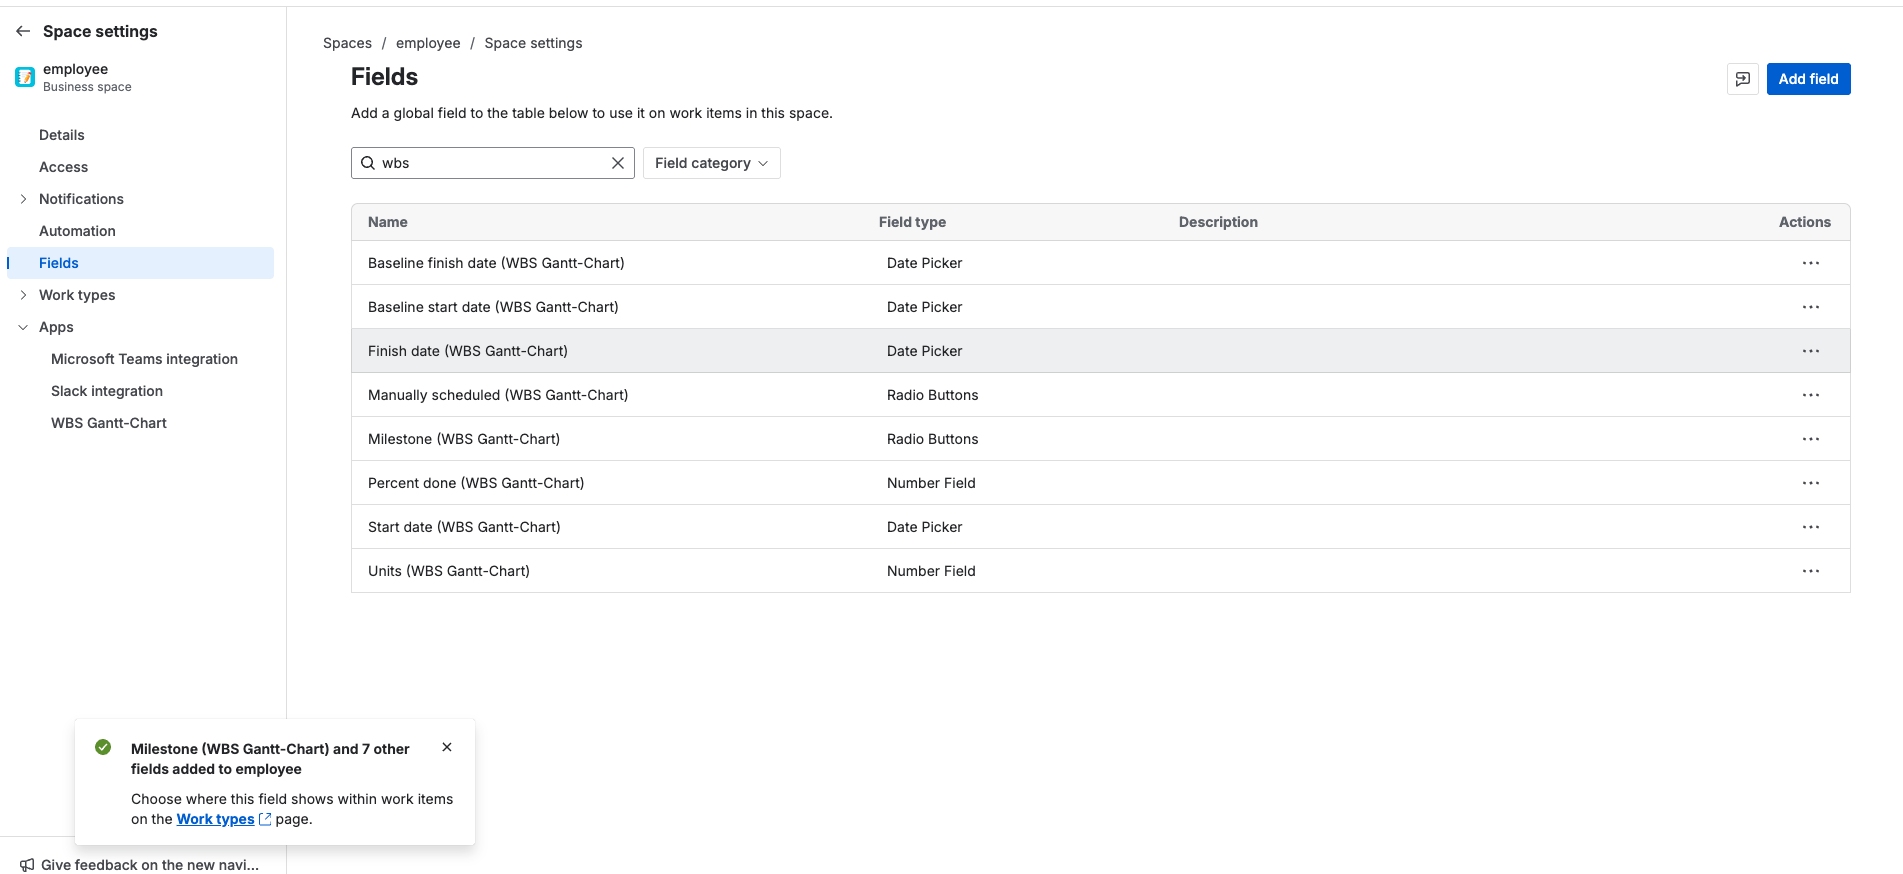Open actions menu for Milestone field
The height and width of the screenshot is (874, 1903).
(1810, 439)
